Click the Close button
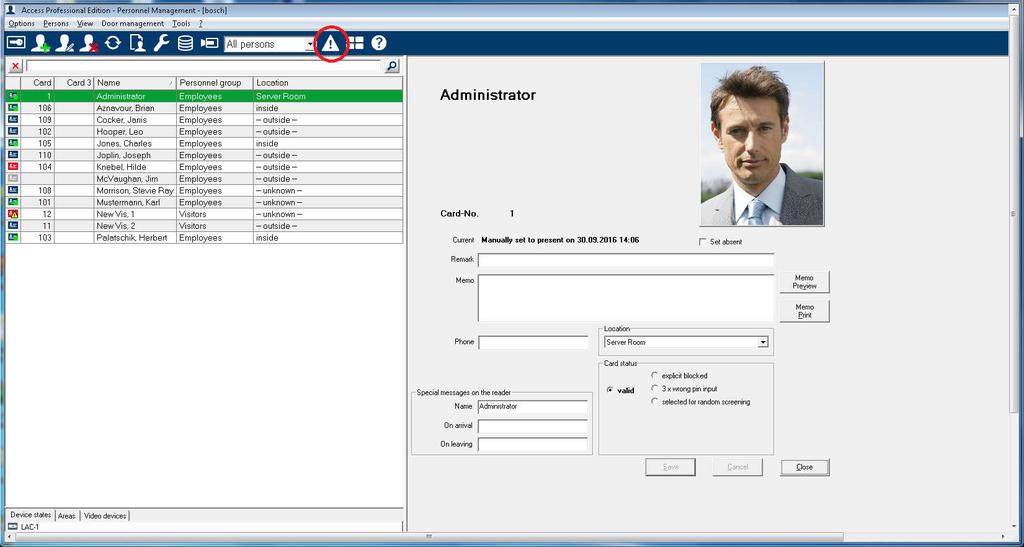 click(x=805, y=467)
